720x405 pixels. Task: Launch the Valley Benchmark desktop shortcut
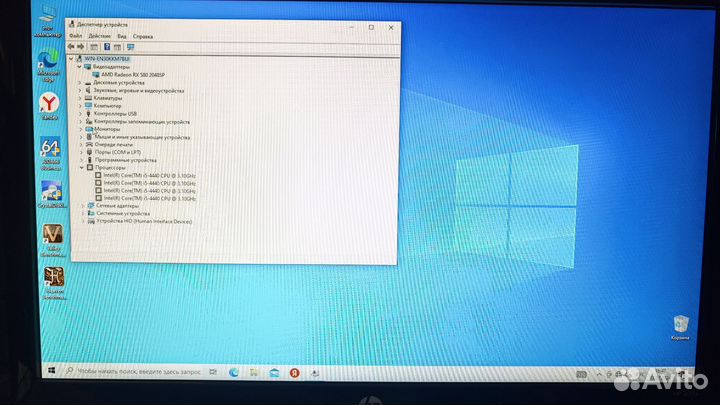click(53, 240)
